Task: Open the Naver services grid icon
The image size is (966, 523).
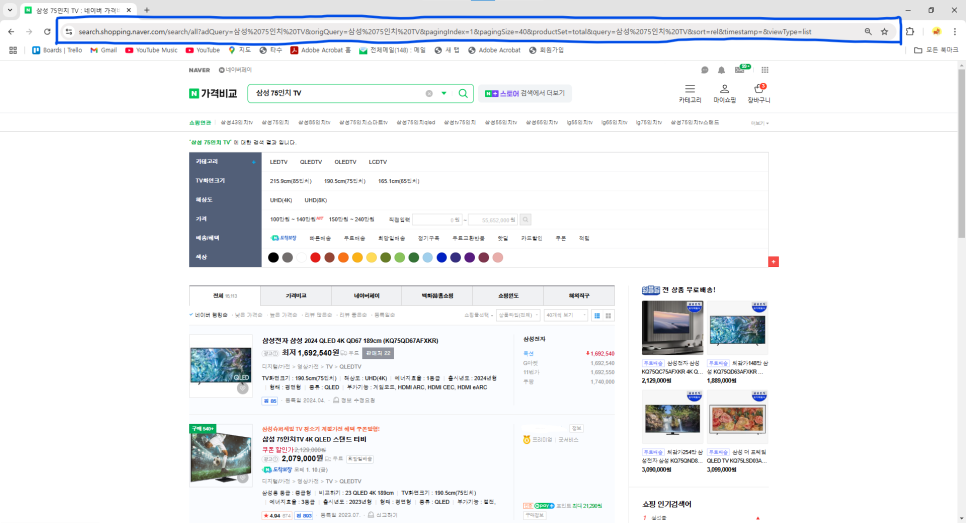Action: [765, 70]
